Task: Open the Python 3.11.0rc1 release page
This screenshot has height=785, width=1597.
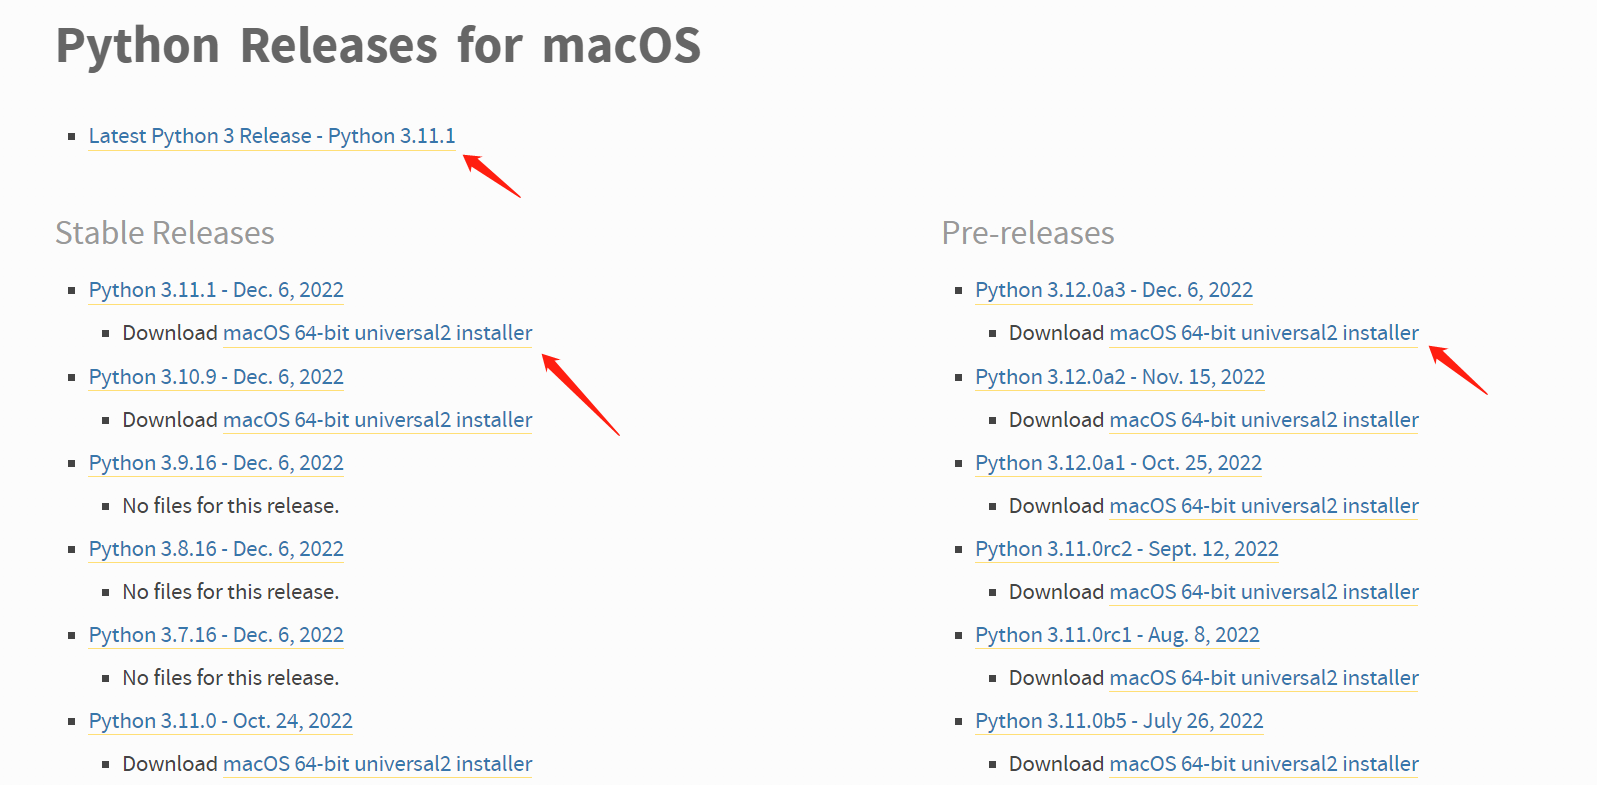Action: click(1117, 635)
